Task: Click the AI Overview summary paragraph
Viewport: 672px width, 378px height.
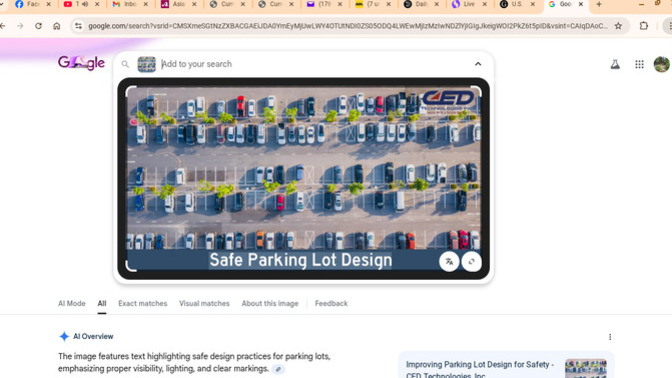Action: pyautogui.click(x=194, y=362)
